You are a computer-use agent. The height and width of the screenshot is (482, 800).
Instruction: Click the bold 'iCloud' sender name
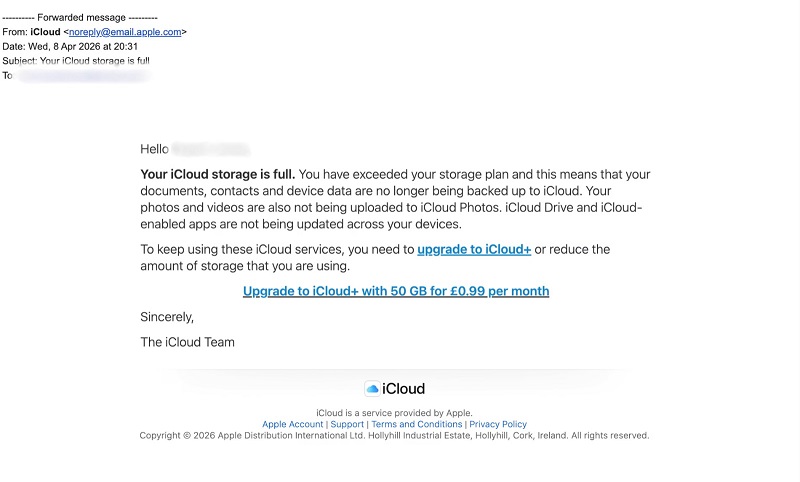point(45,32)
